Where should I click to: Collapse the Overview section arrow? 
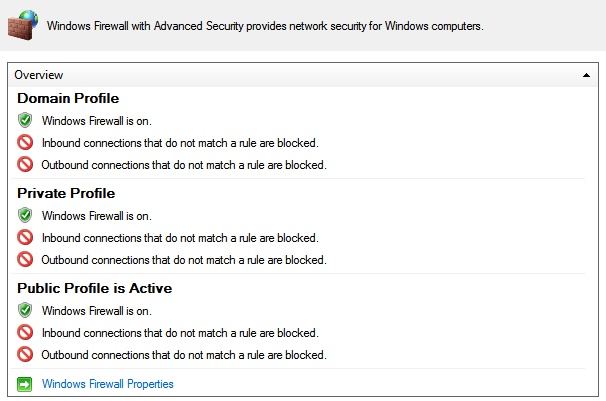point(586,75)
